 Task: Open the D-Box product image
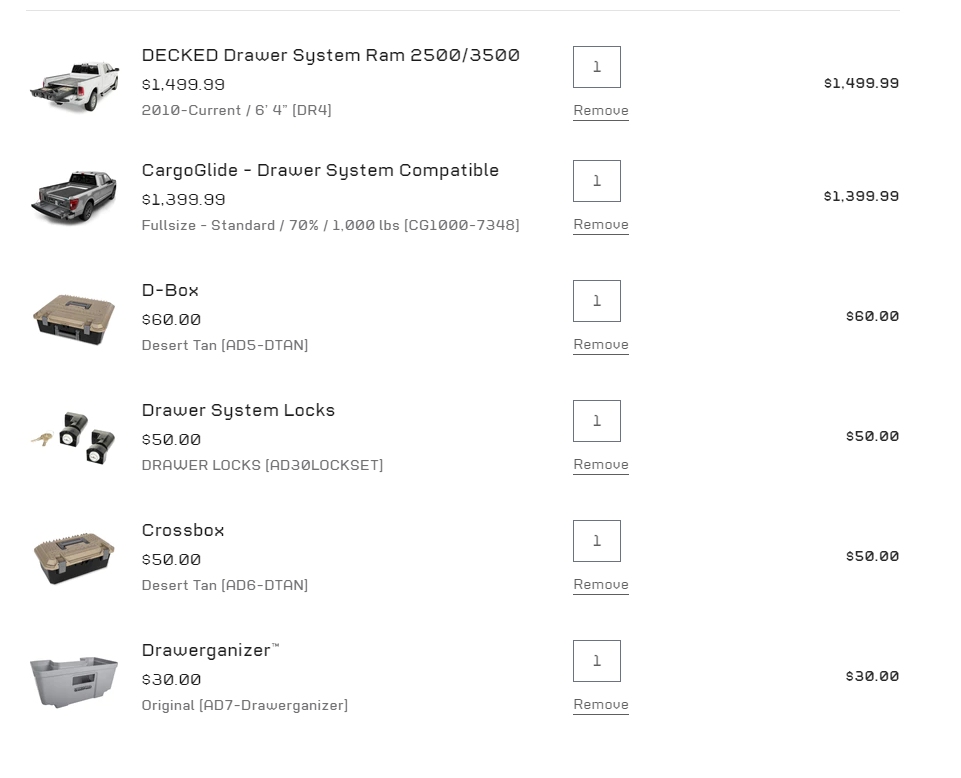(x=74, y=318)
